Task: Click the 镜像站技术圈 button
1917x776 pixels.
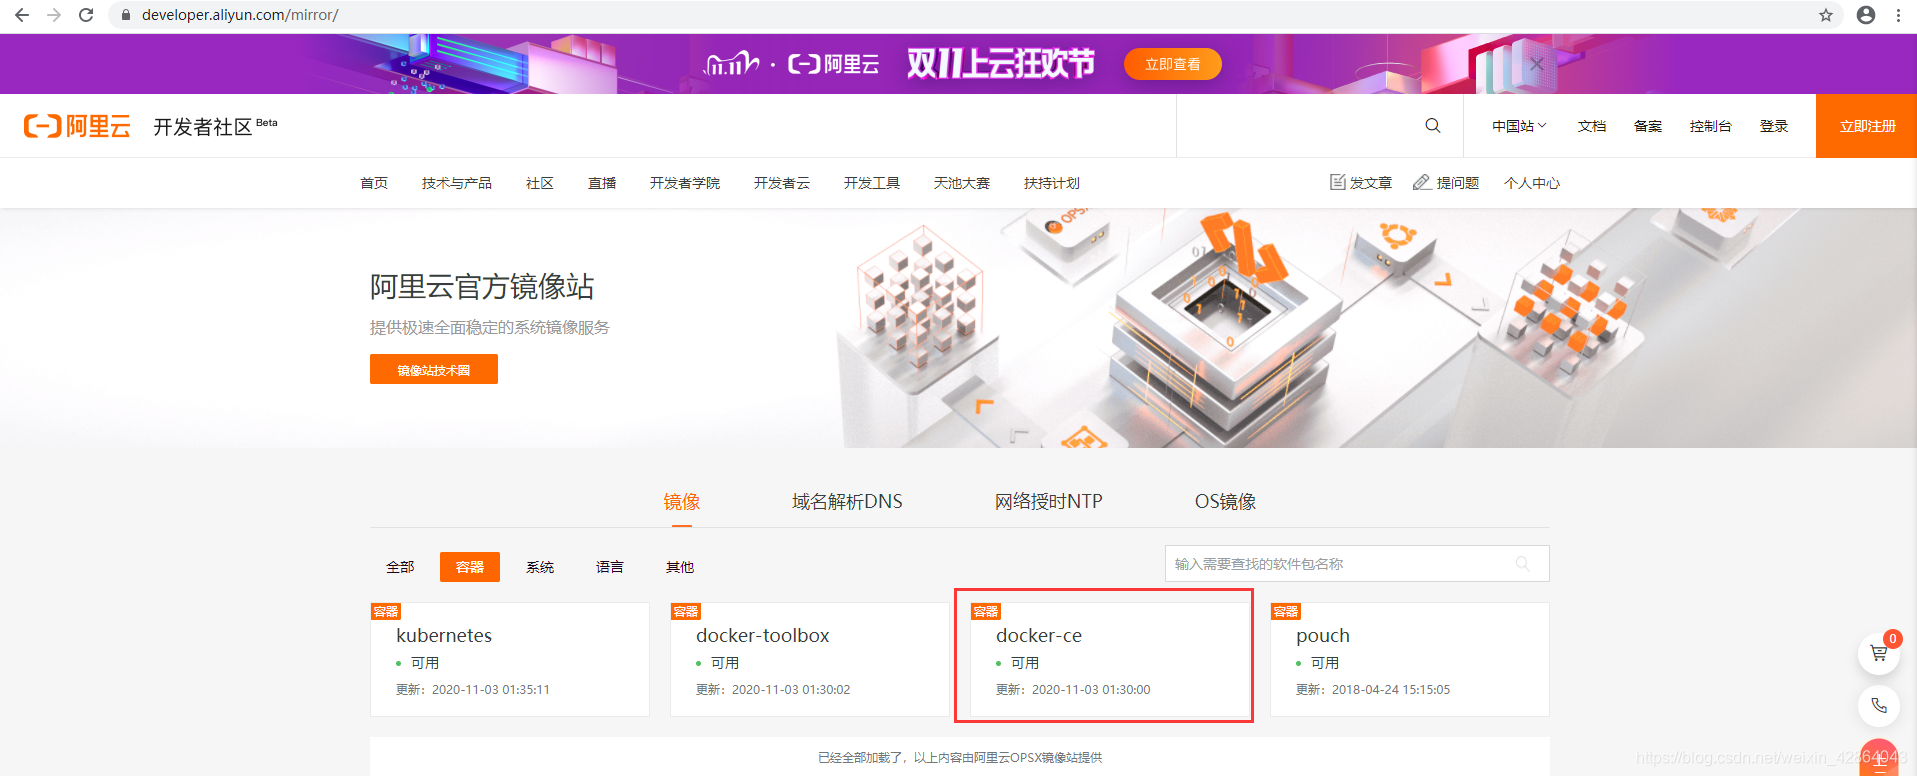Action: 434,370
